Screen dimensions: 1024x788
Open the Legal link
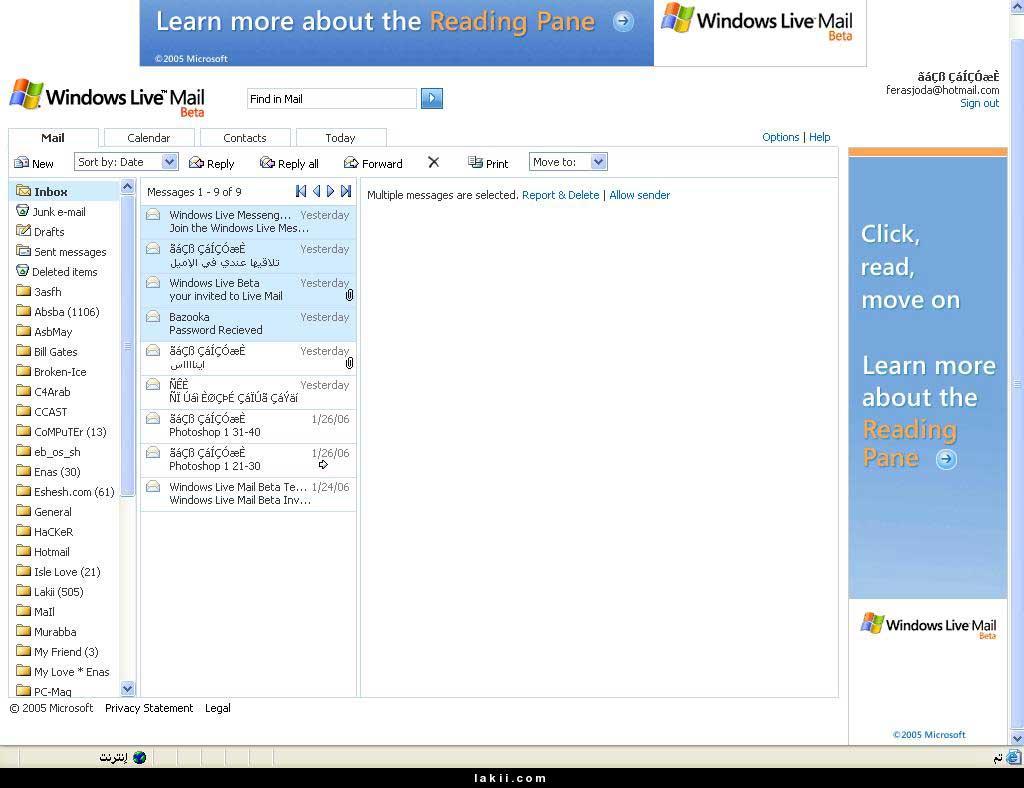click(217, 708)
